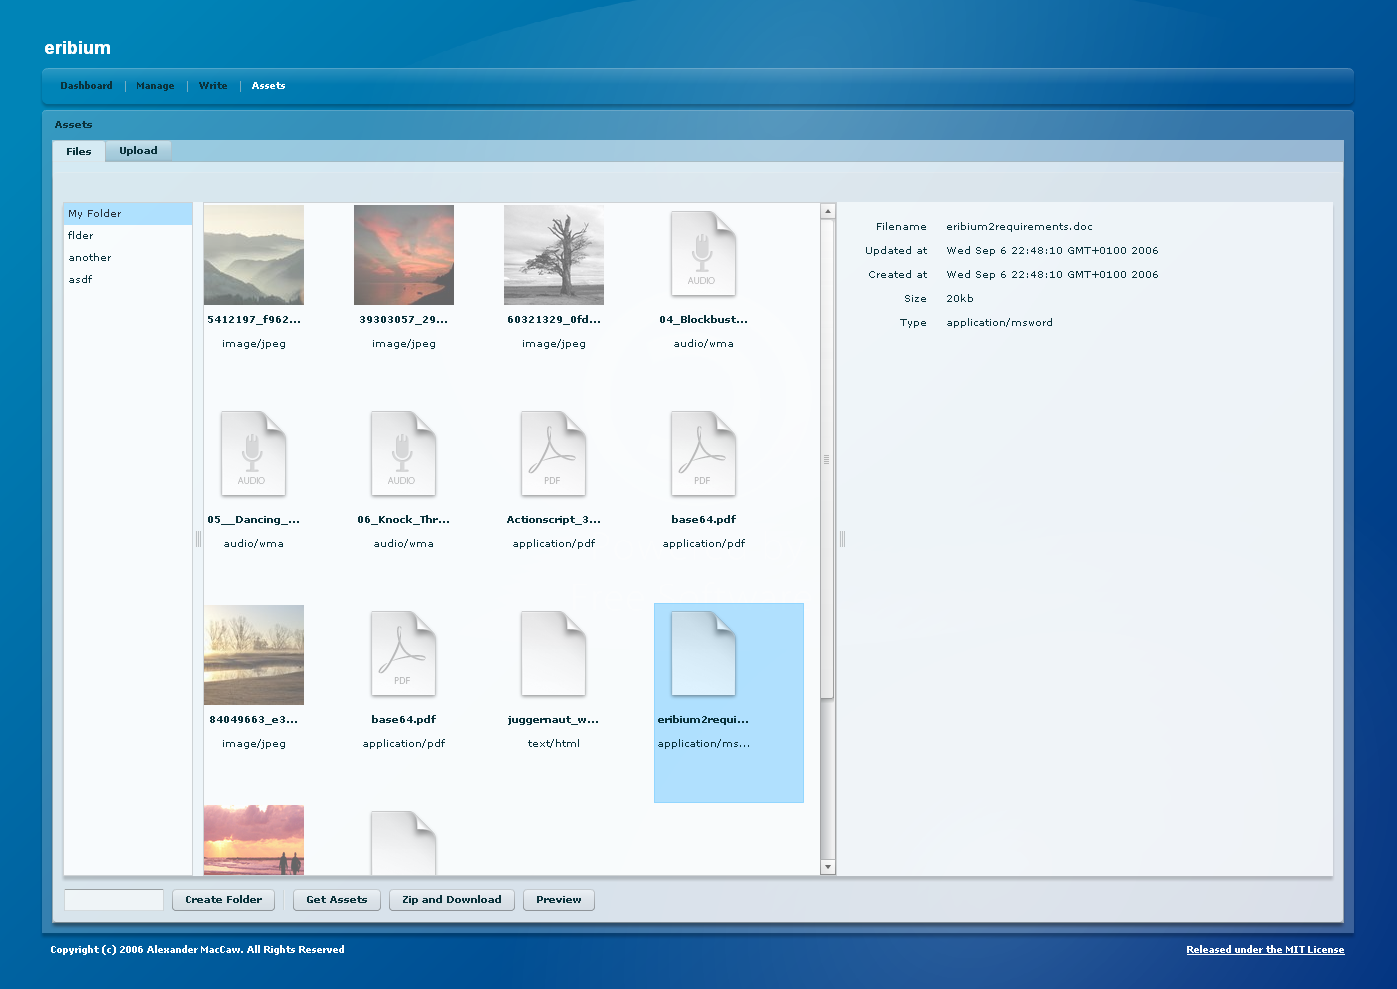The height and width of the screenshot is (989, 1397).
Task: Click the Zip and Download button
Action: pyautogui.click(x=452, y=900)
